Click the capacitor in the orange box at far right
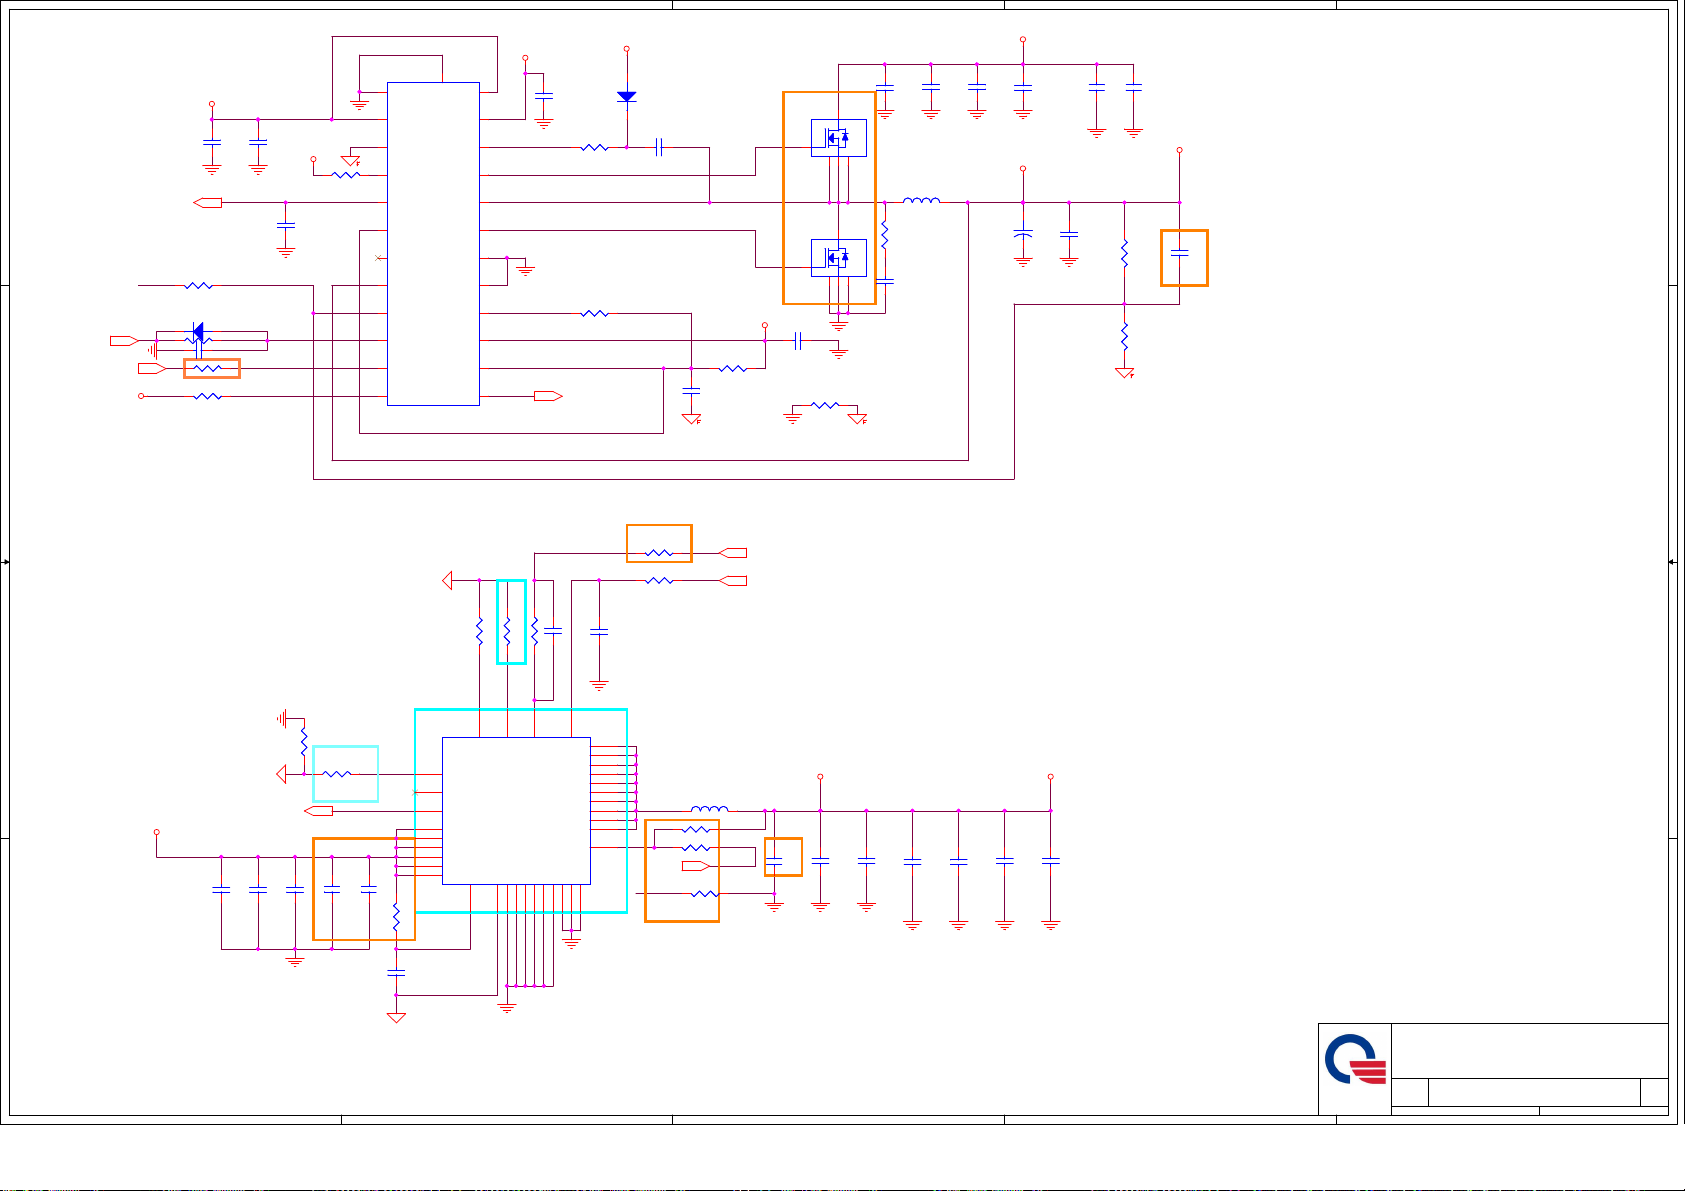The width and height of the screenshot is (1685, 1191). point(1180,254)
